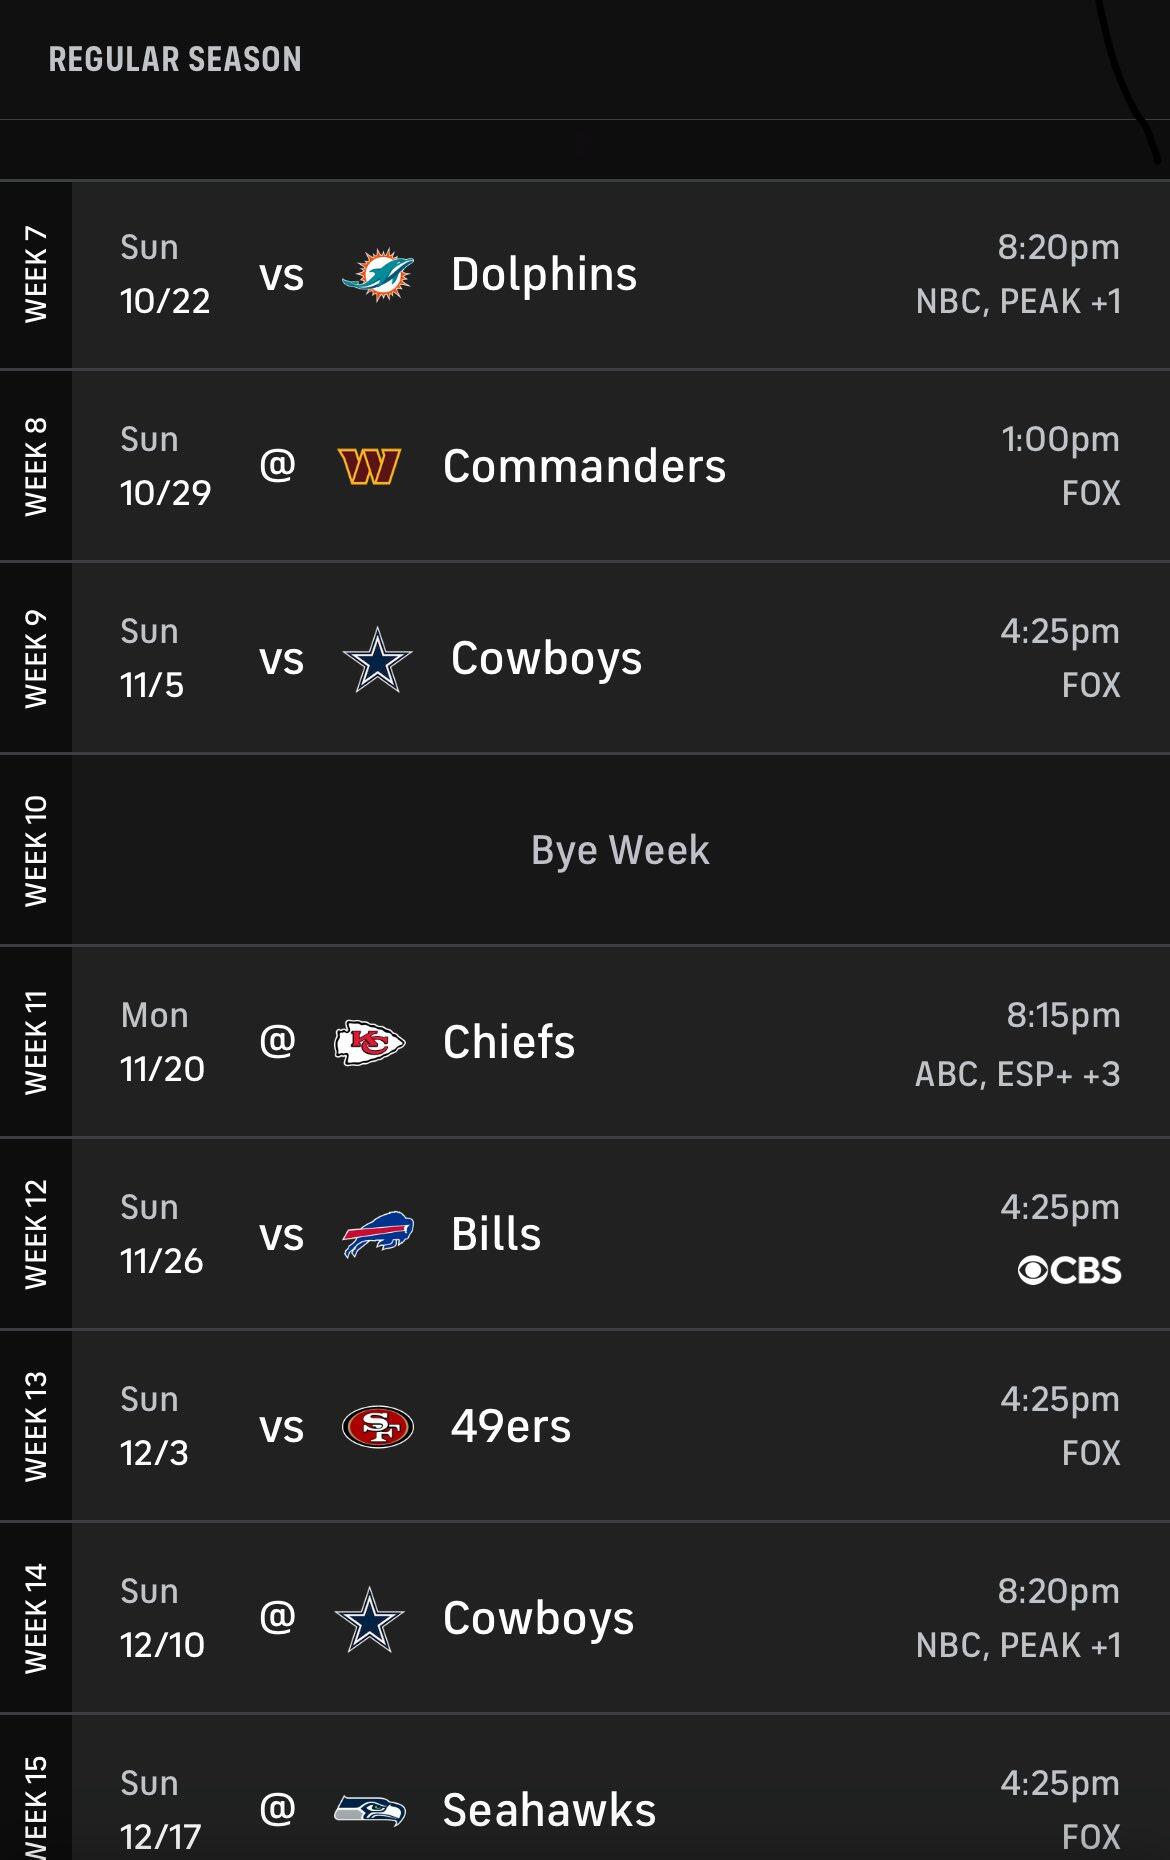Select the 49ers SF logo
The width and height of the screenshot is (1170, 1860).
coord(377,1427)
